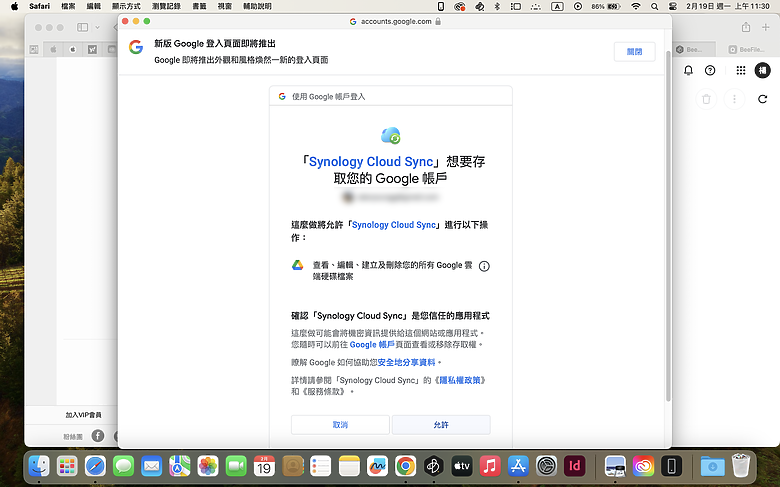Click the help question mark in background window
The height and width of the screenshot is (487, 780).
click(710, 70)
